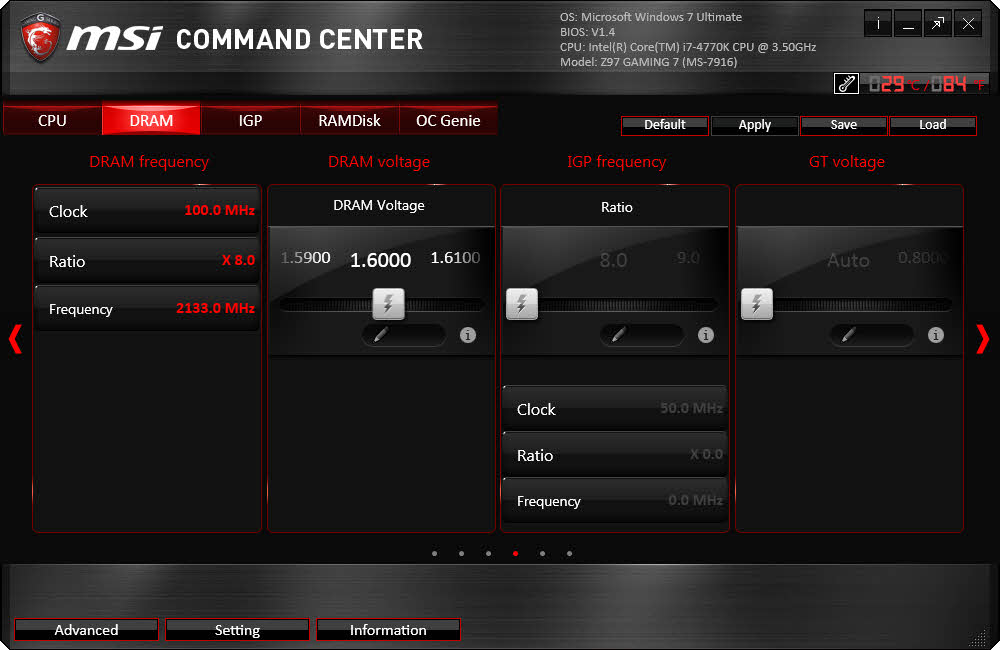Open the RAMDisk tab
Viewport: 1000px width, 650px height.
click(x=349, y=120)
